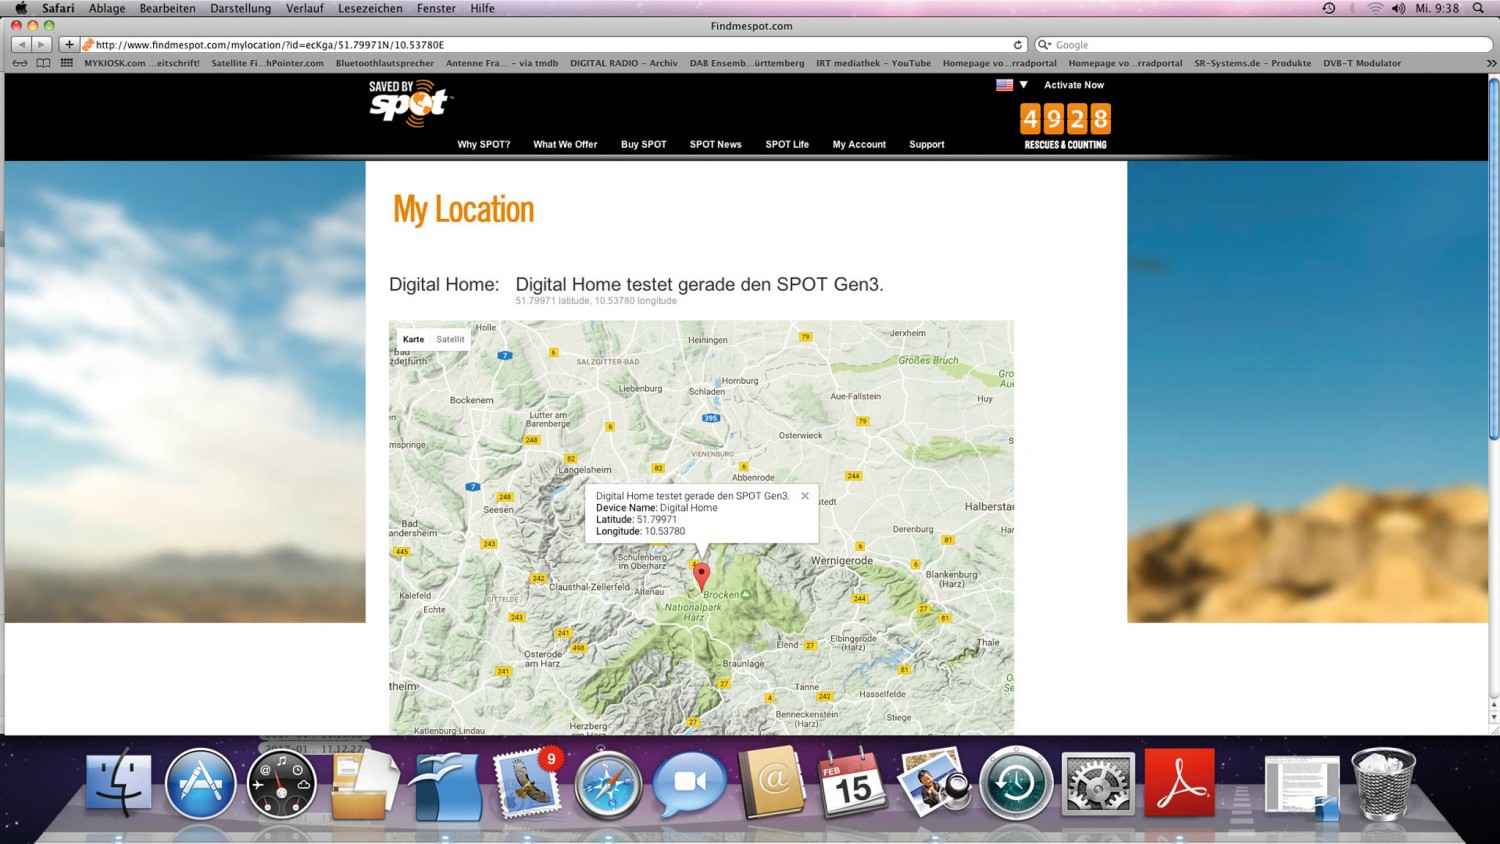
Task: Open Mail with 9 unread badge
Action: tap(527, 784)
